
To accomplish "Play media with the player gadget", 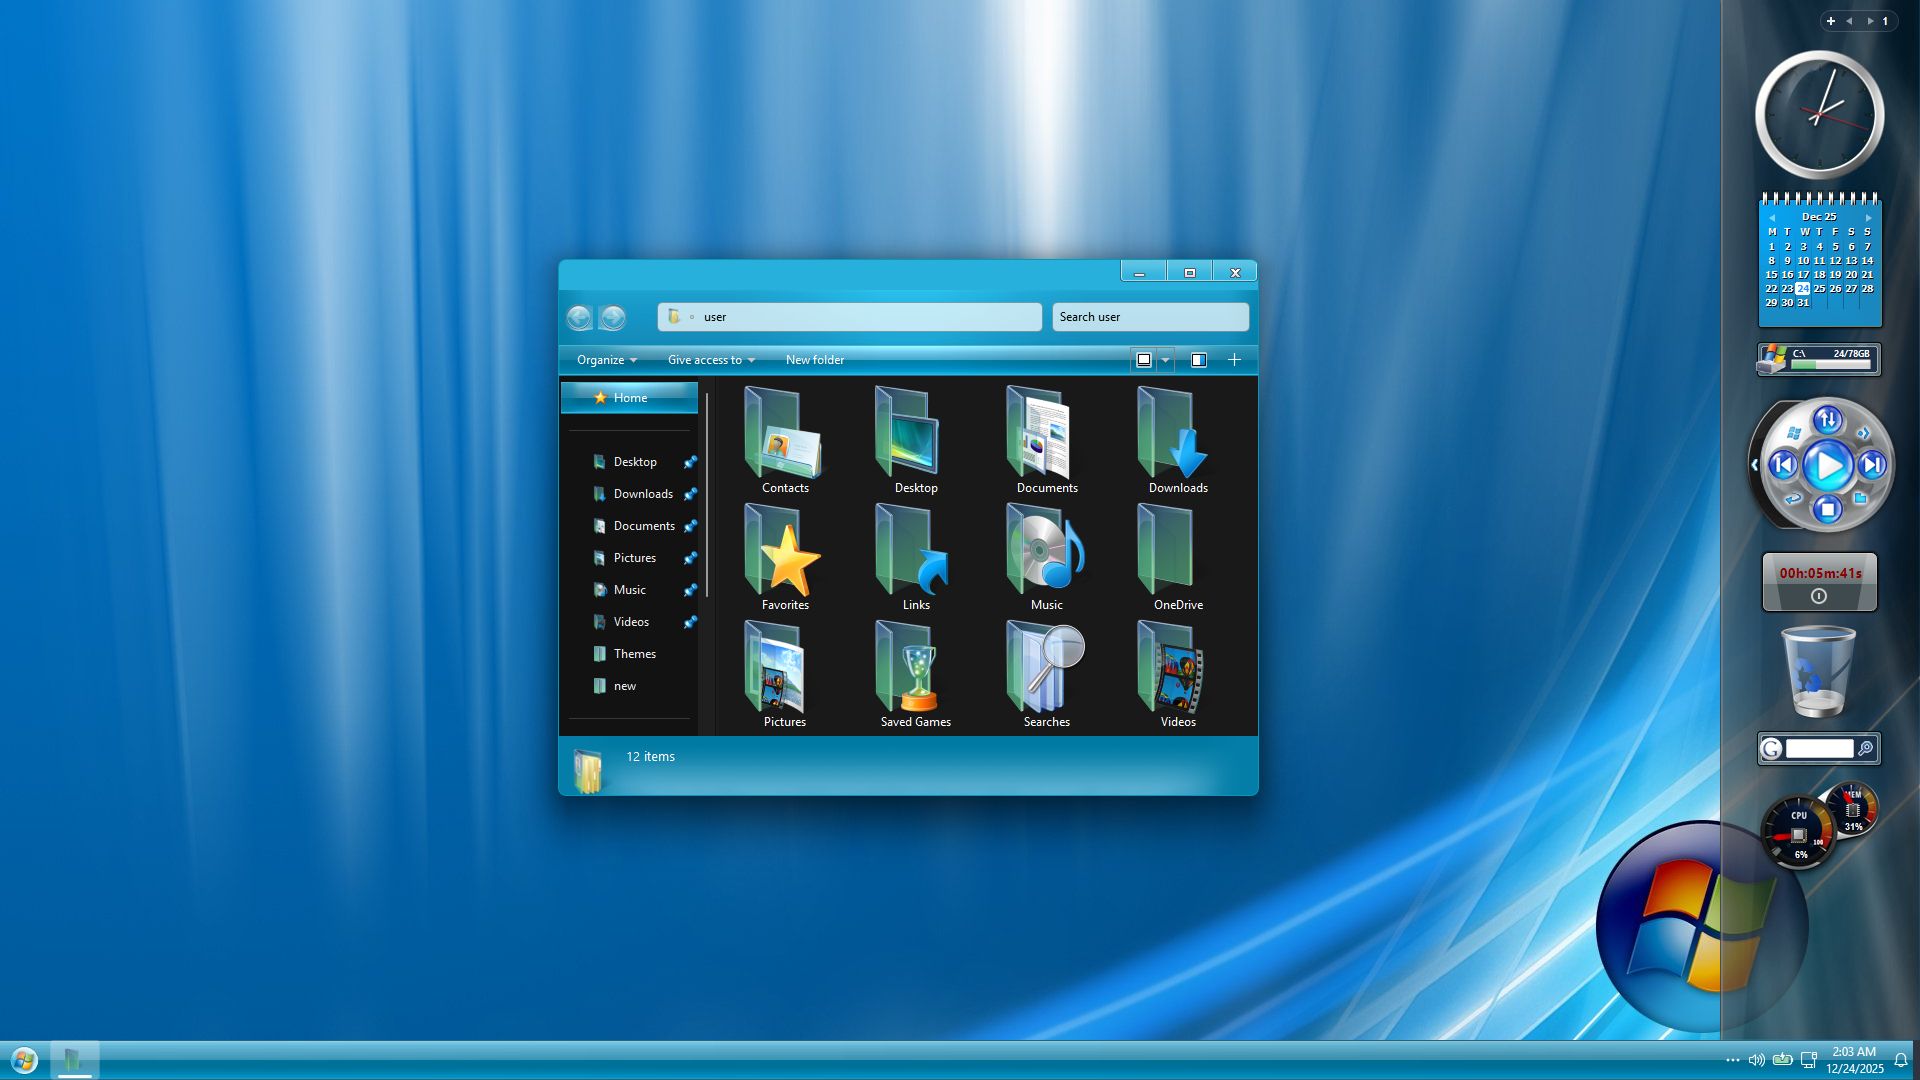I will (1827, 465).
